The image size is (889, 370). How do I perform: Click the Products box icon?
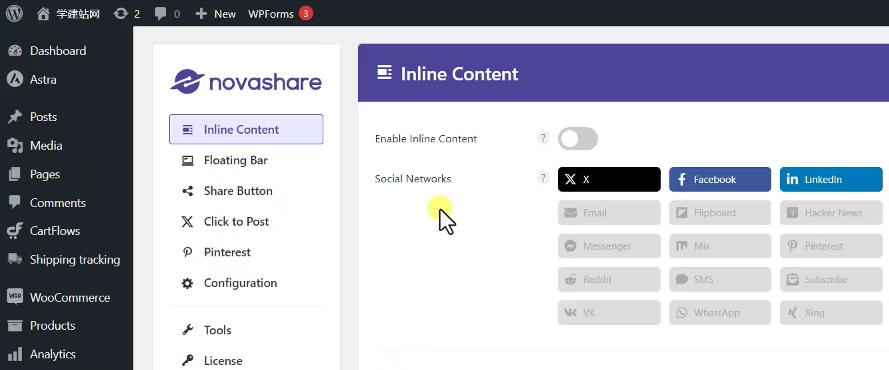15,326
